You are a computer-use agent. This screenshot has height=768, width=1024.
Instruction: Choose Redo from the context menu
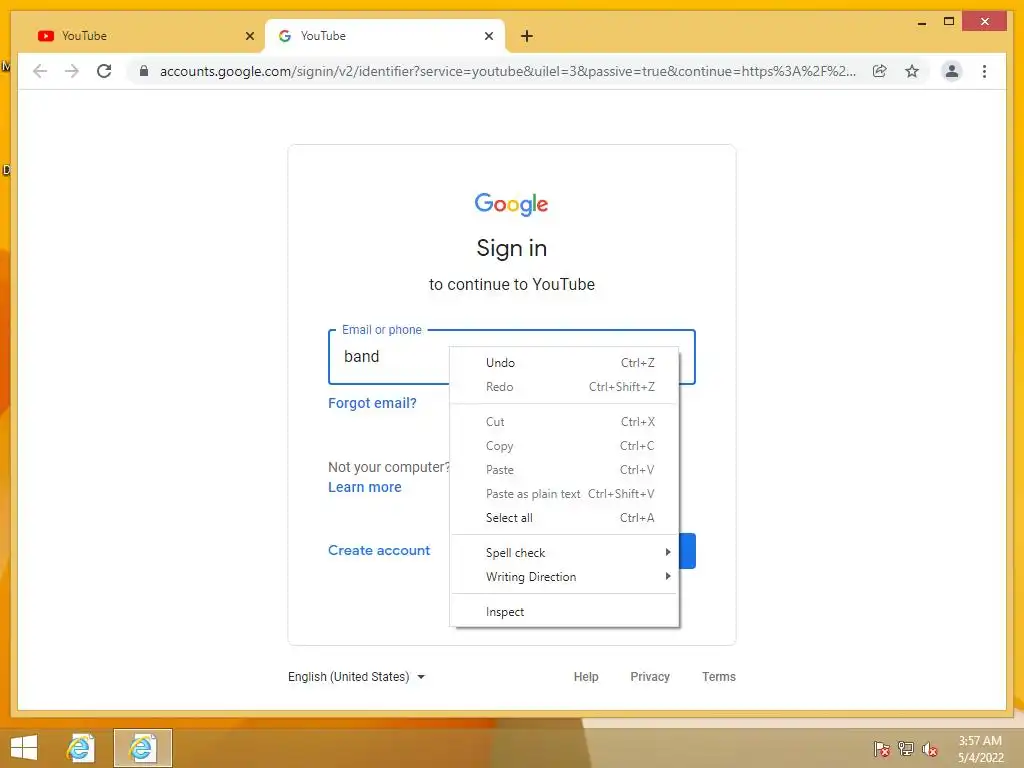pyautogui.click(x=565, y=387)
